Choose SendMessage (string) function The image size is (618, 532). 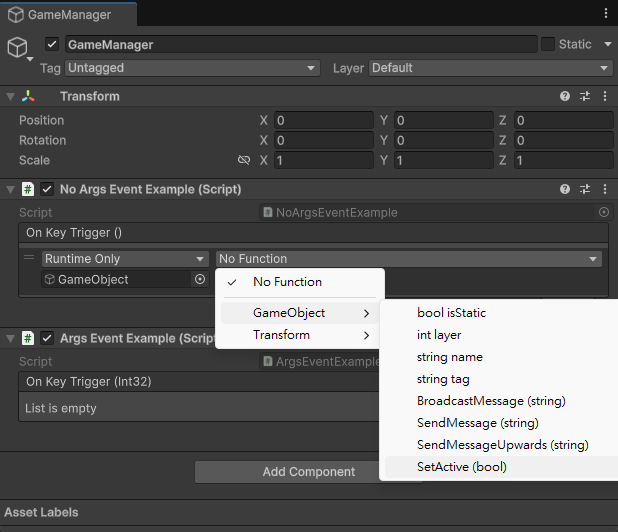coord(477,423)
